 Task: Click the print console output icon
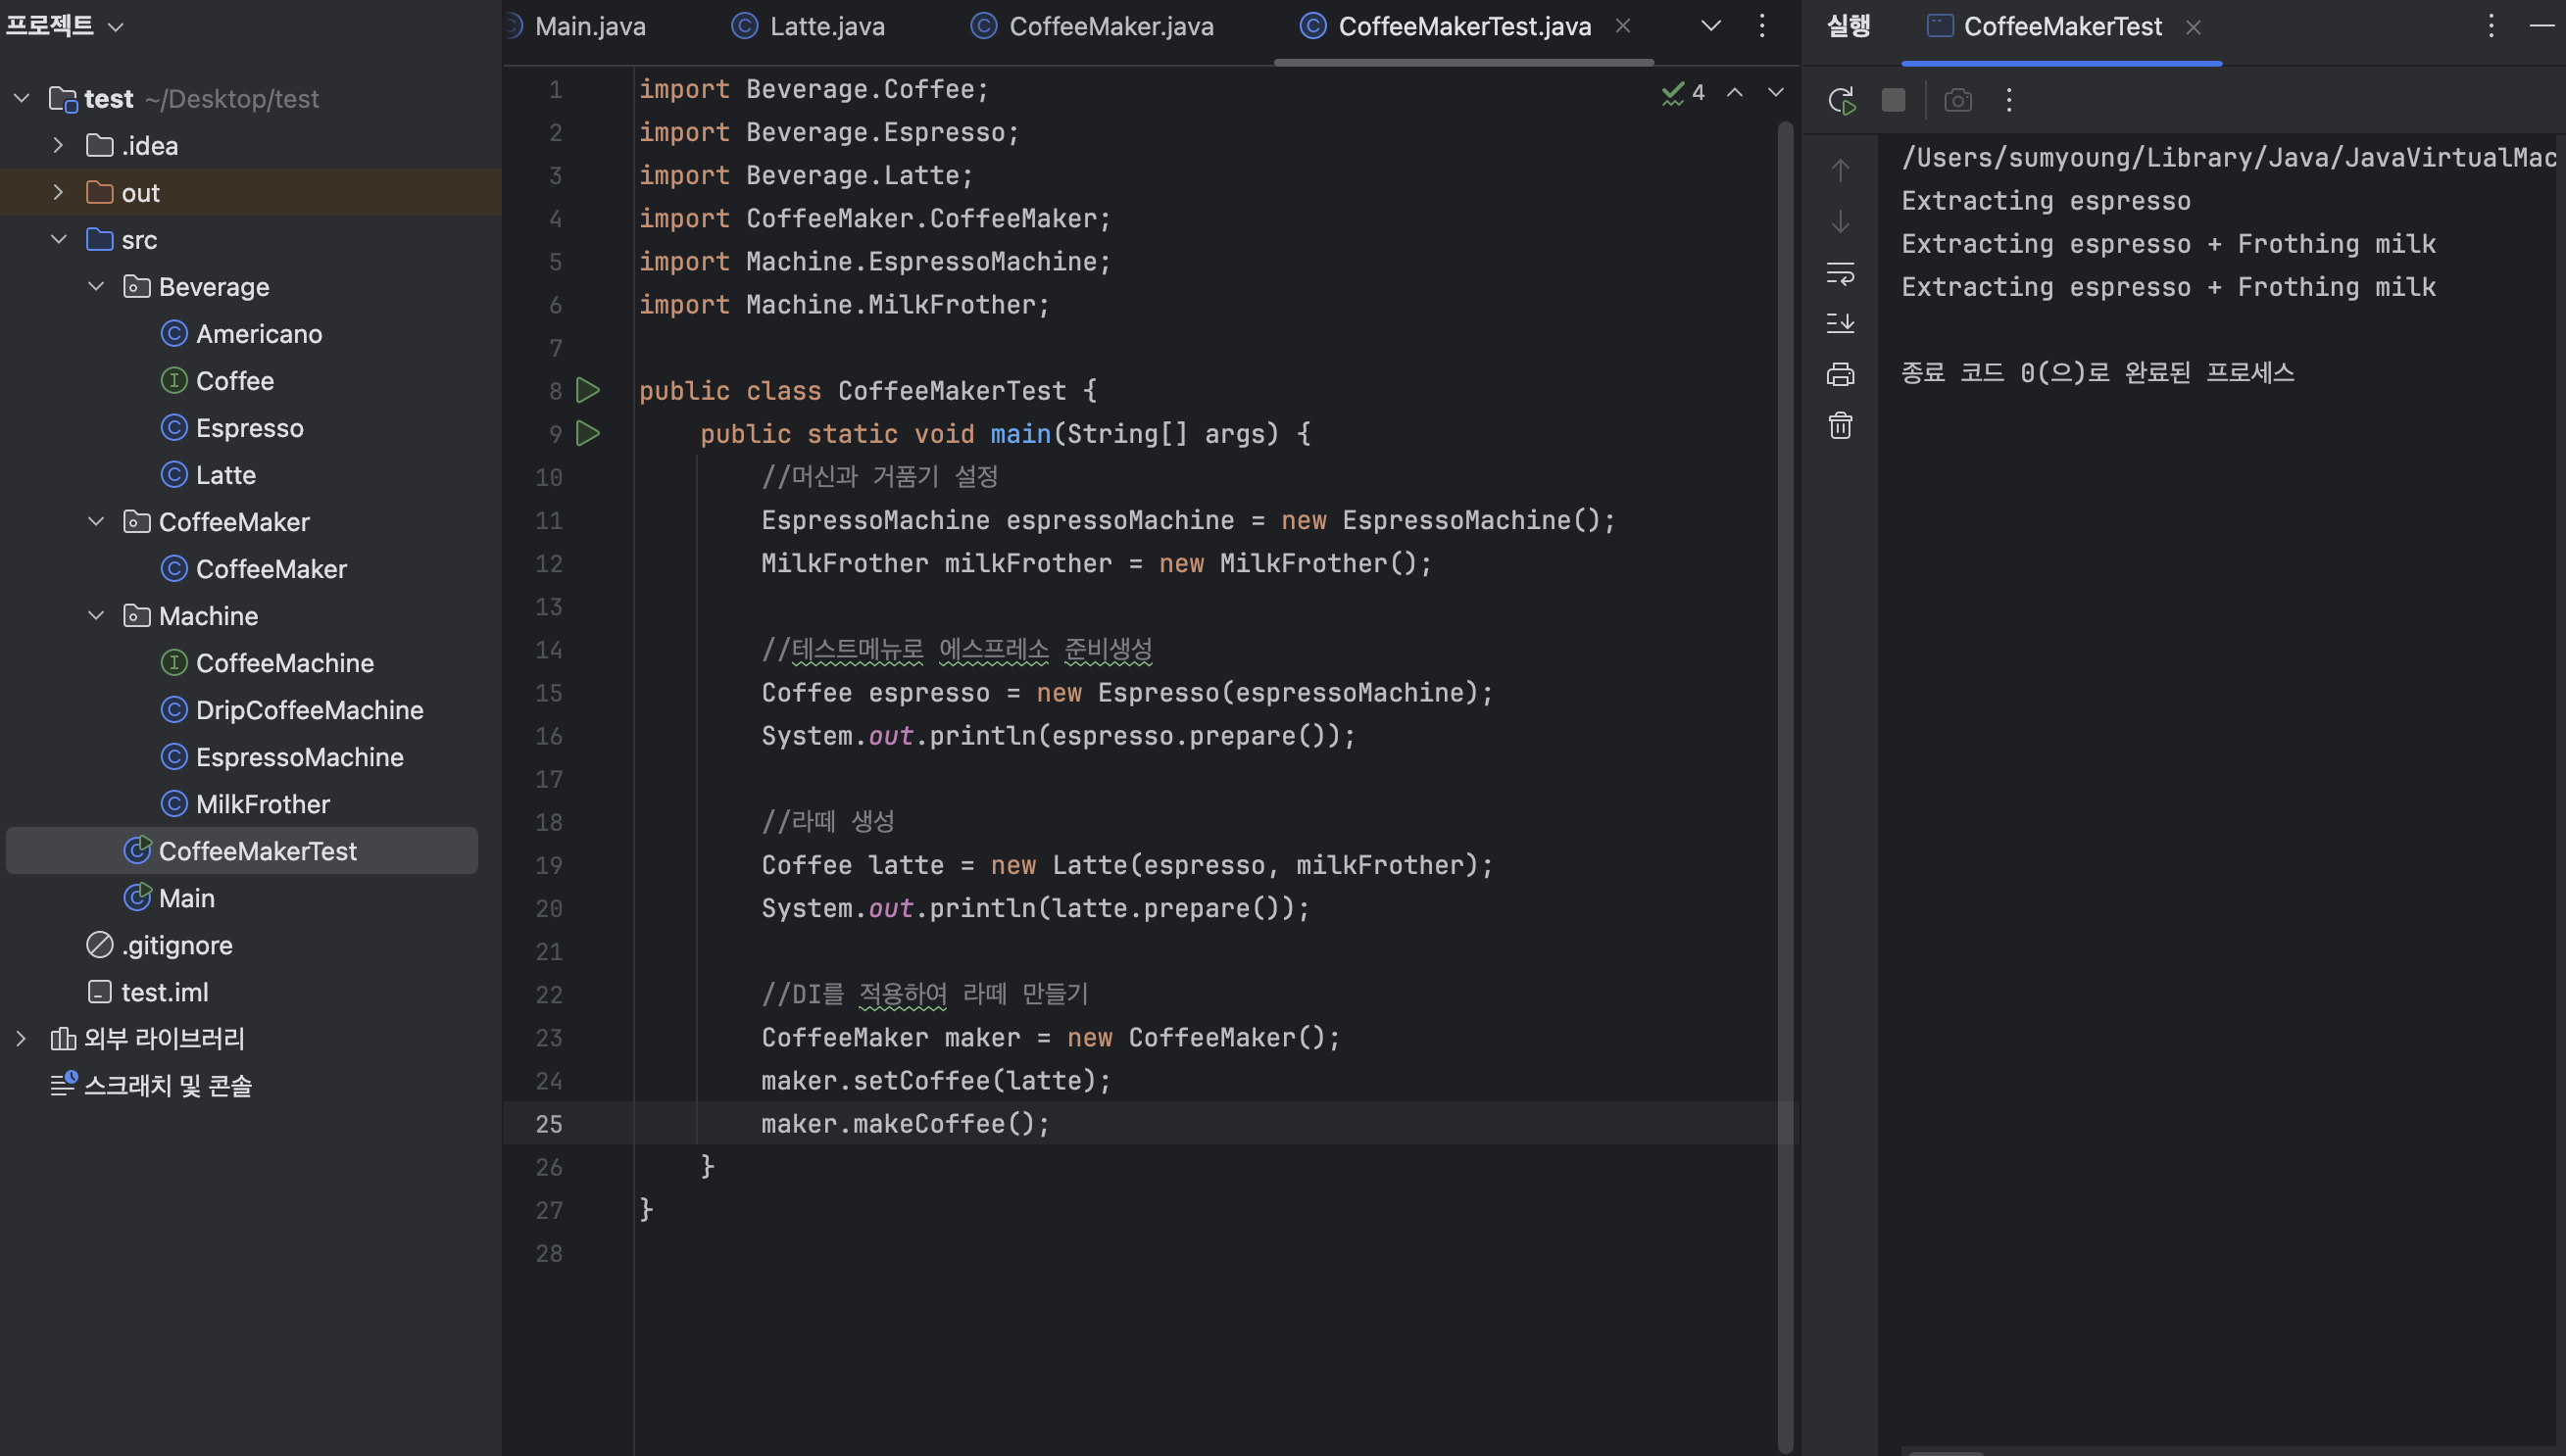[1840, 375]
